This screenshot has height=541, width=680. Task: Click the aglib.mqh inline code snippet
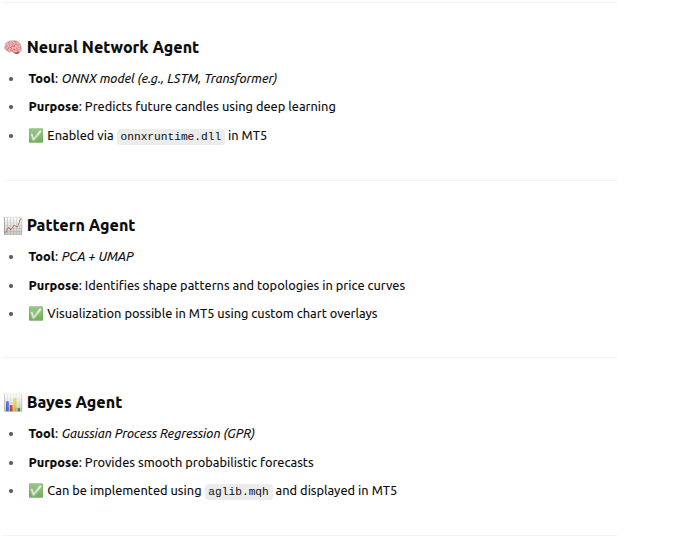click(x=238, y=491)
